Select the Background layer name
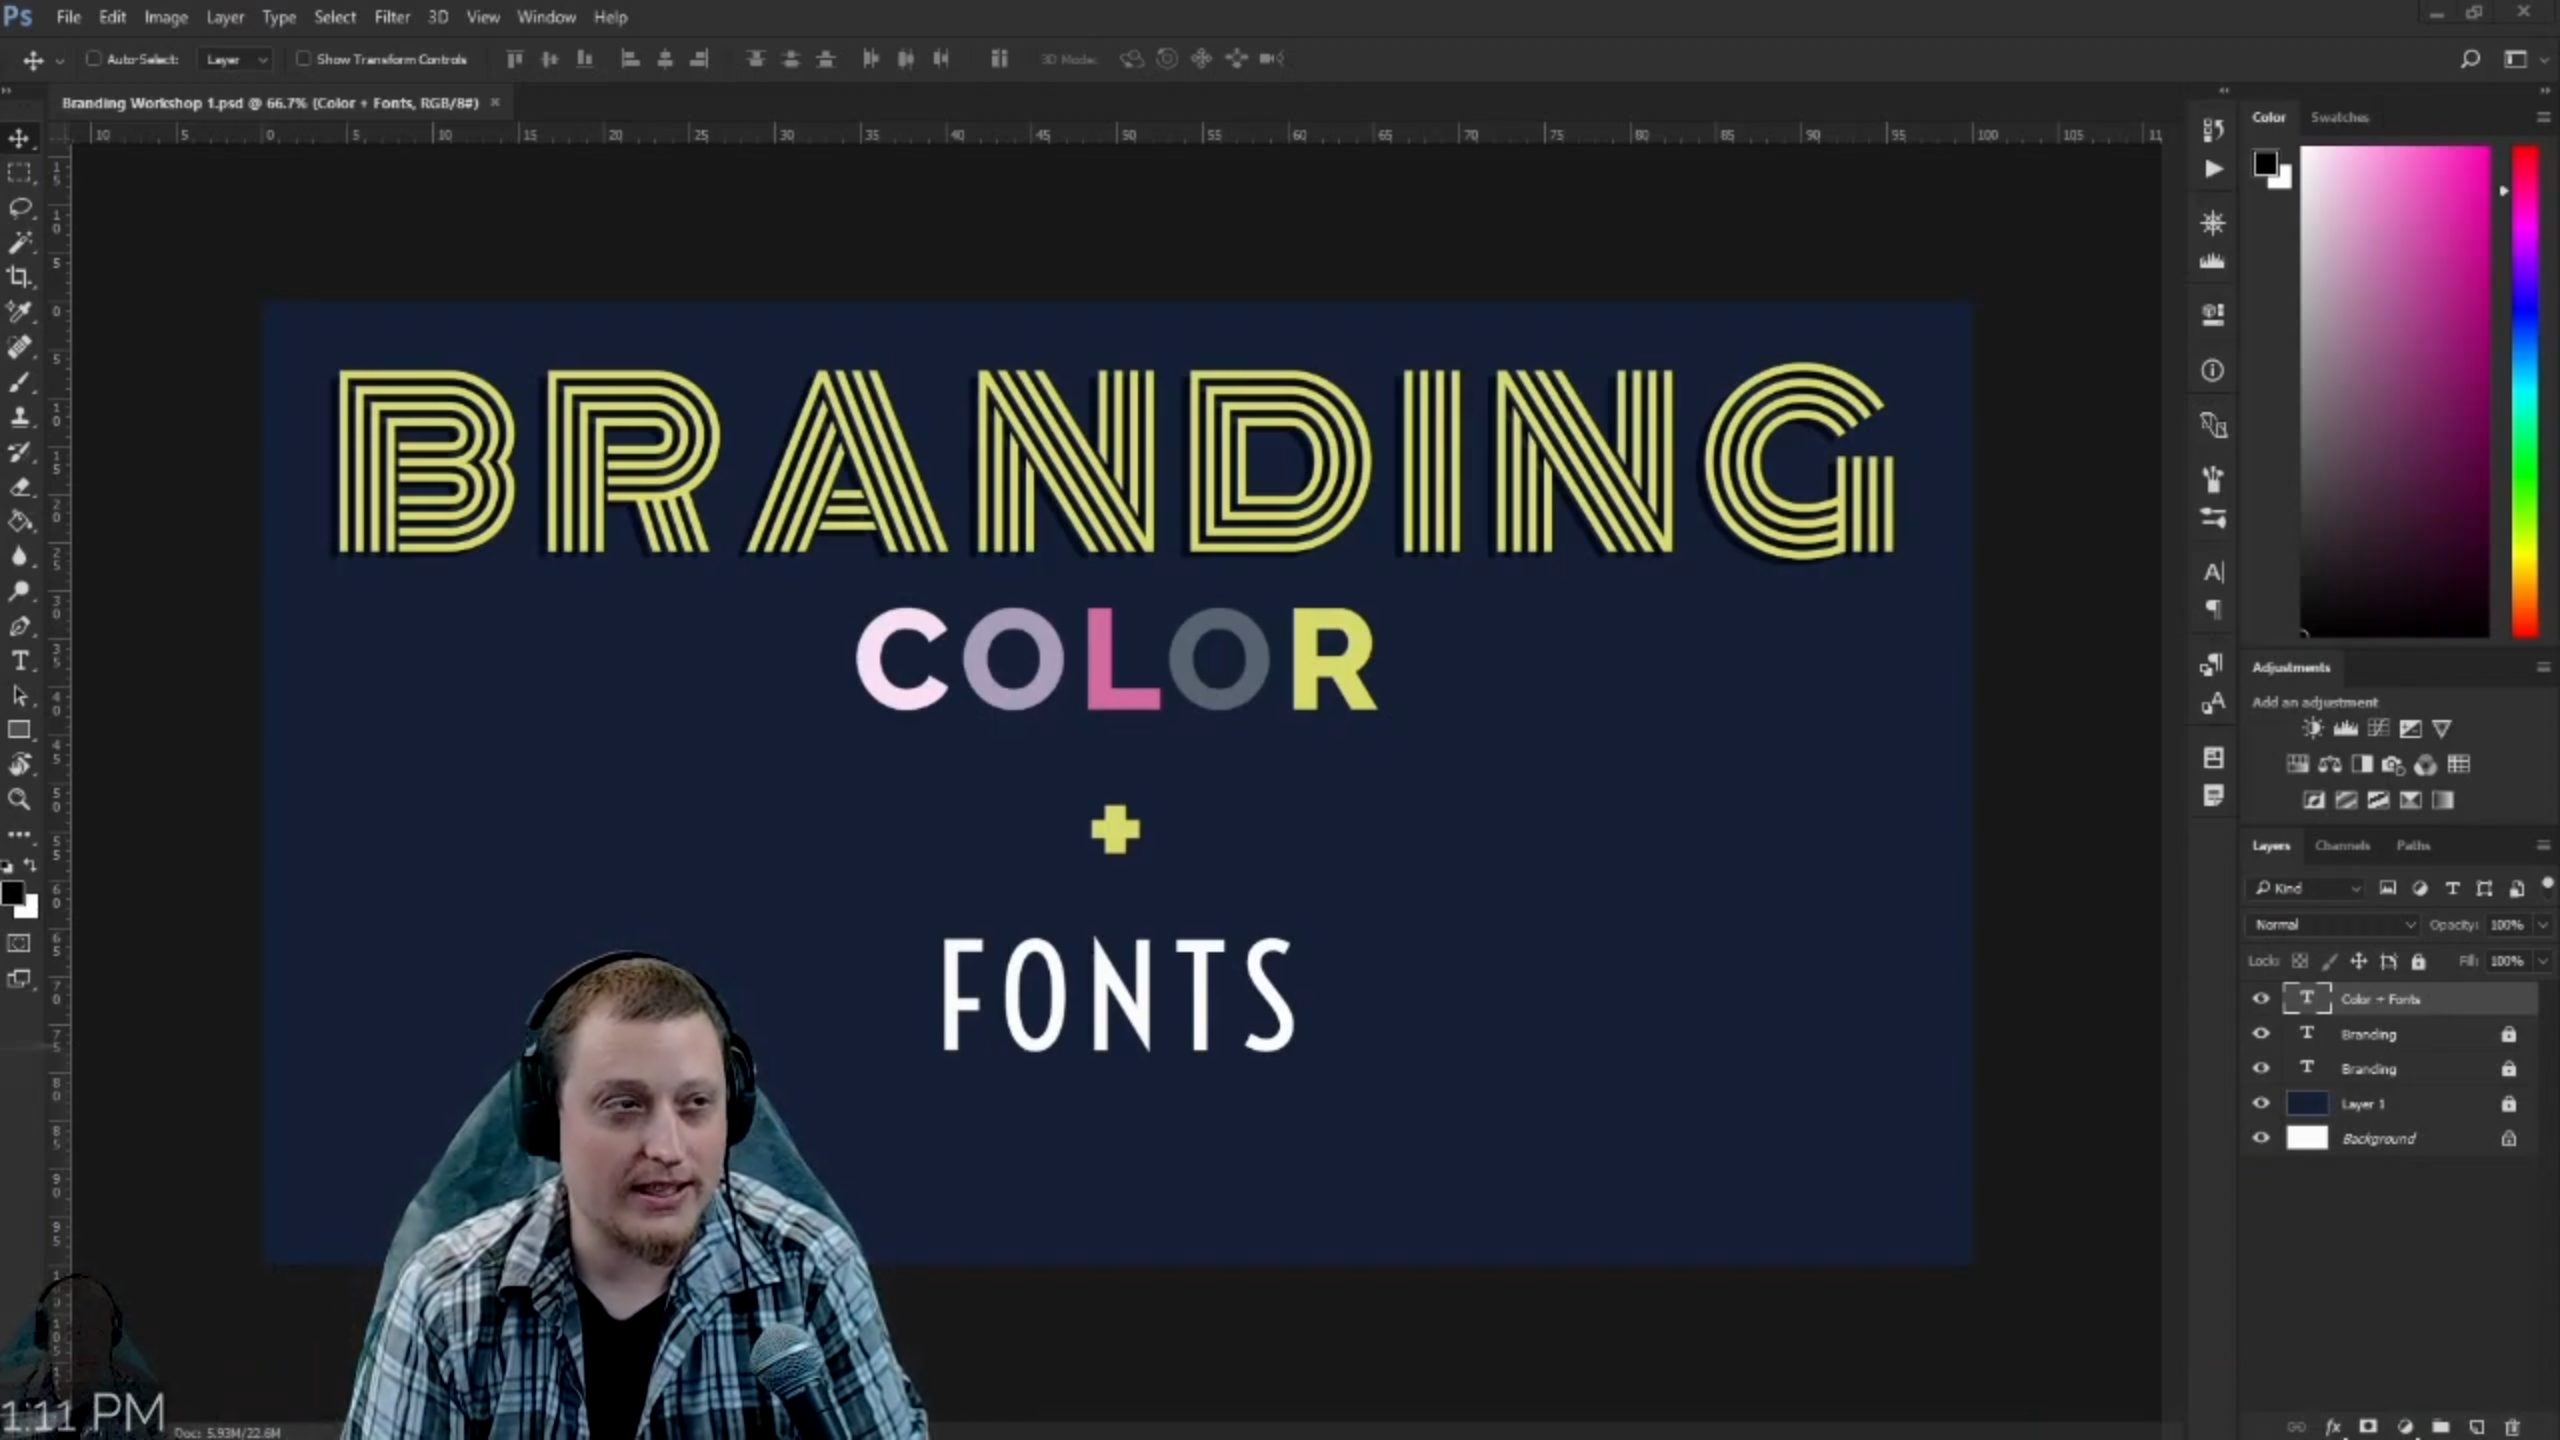Viewport: 2560px width, 1440px height. pyautogui.click(x=2378, y=1138)
